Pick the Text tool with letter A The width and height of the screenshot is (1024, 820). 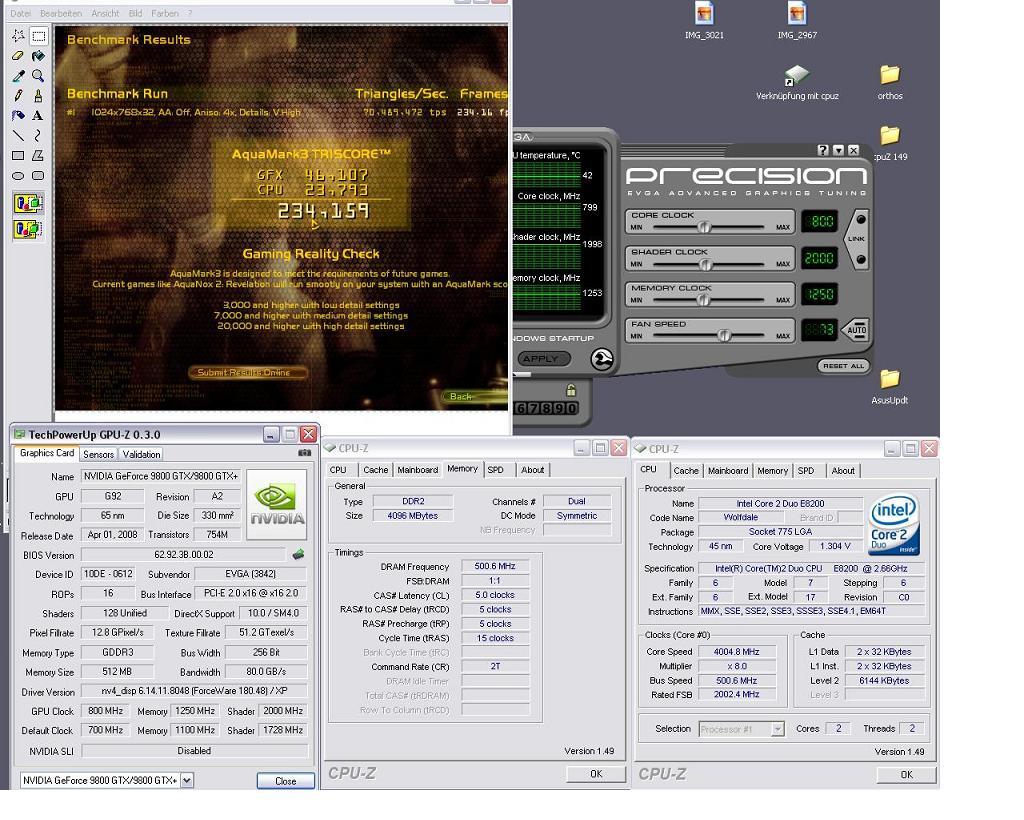(x=39, y=116)
